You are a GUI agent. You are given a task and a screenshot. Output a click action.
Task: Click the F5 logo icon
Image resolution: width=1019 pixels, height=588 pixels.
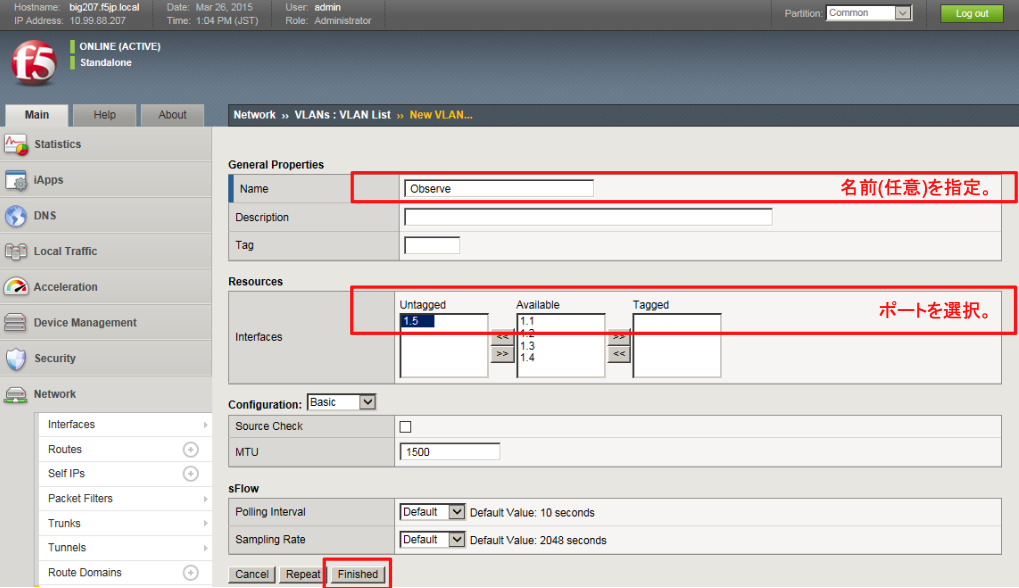tap(33, 63)
